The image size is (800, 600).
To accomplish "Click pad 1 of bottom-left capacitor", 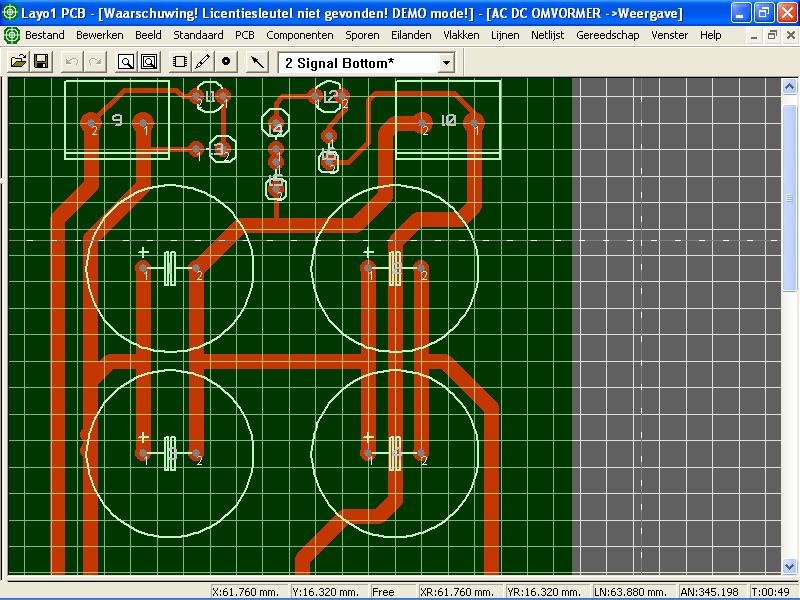I will (143, 453).
